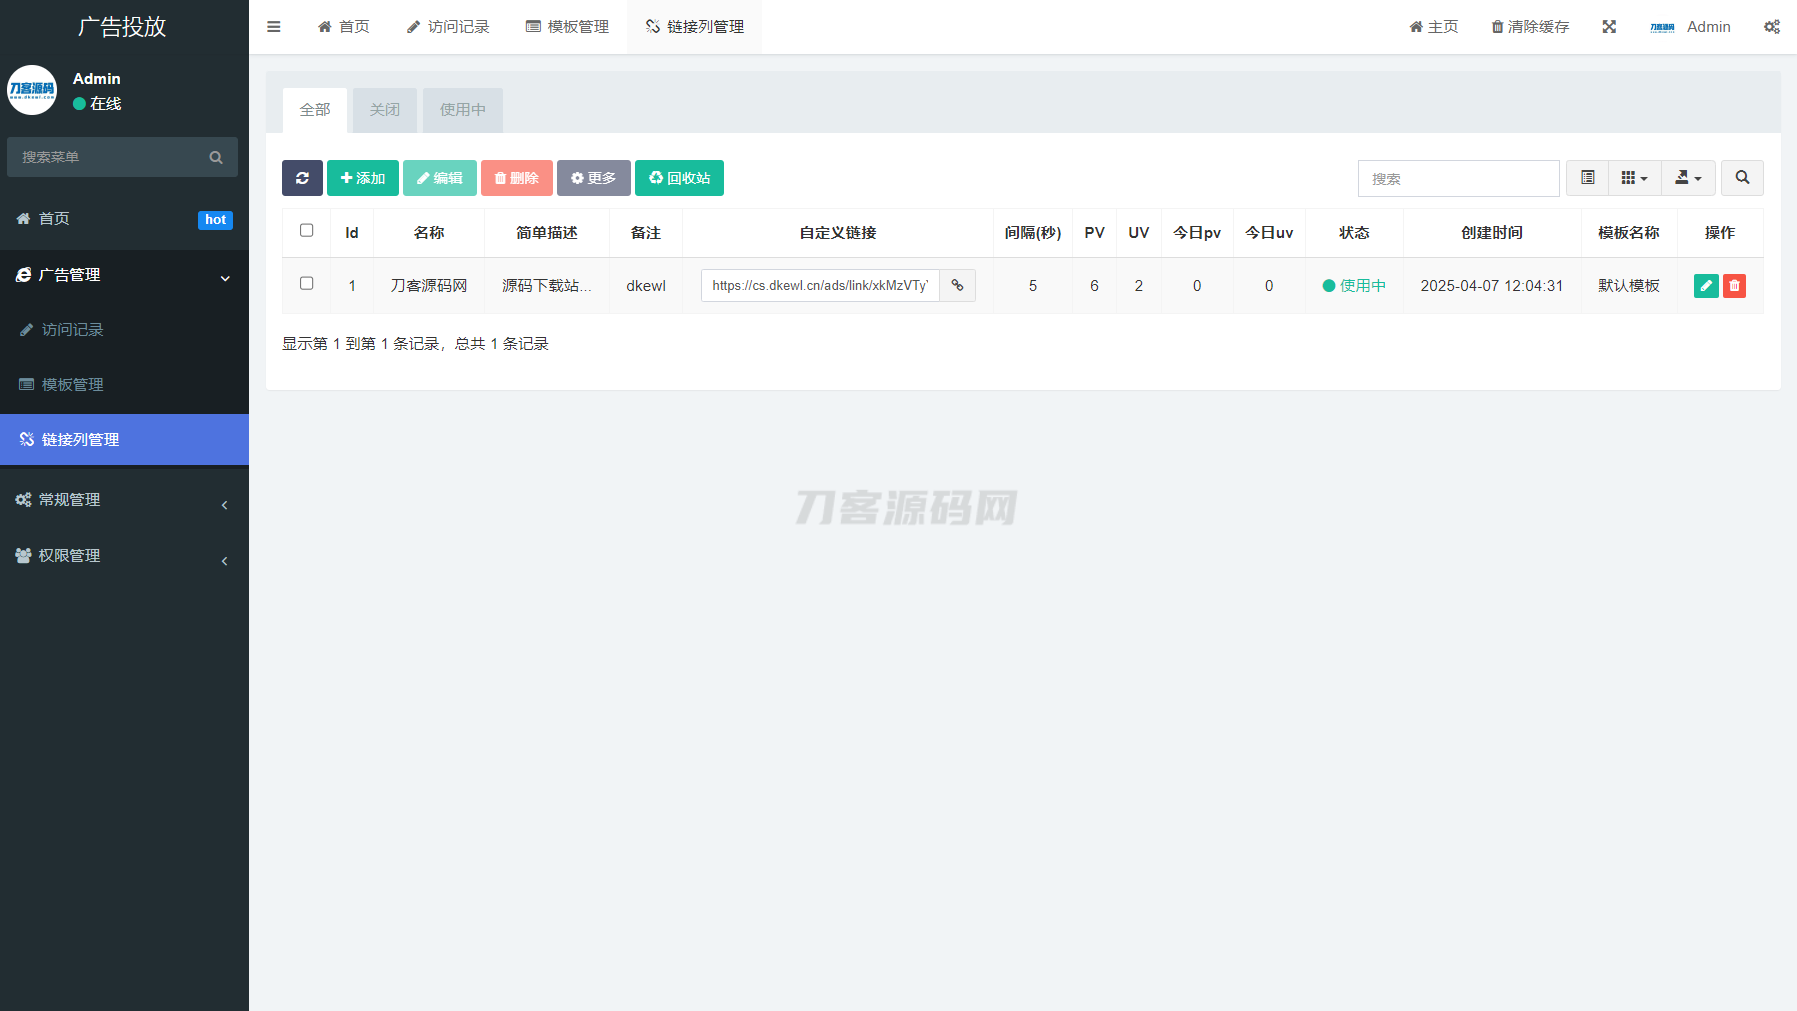The height and width of the screenshot is (1011, 1797).
Task: Click the 使用中 status indicator in the row
Action: tap(1354, 285)
